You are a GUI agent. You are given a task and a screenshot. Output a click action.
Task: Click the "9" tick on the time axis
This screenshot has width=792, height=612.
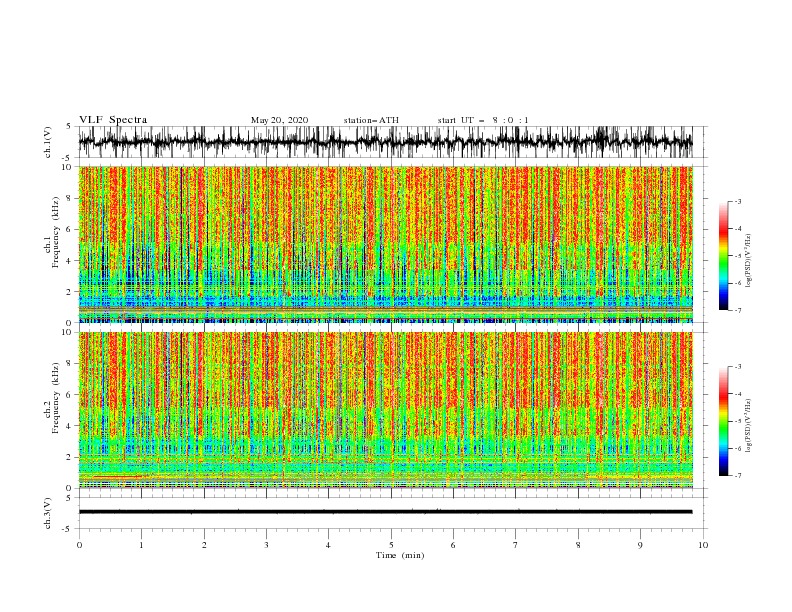640,545
